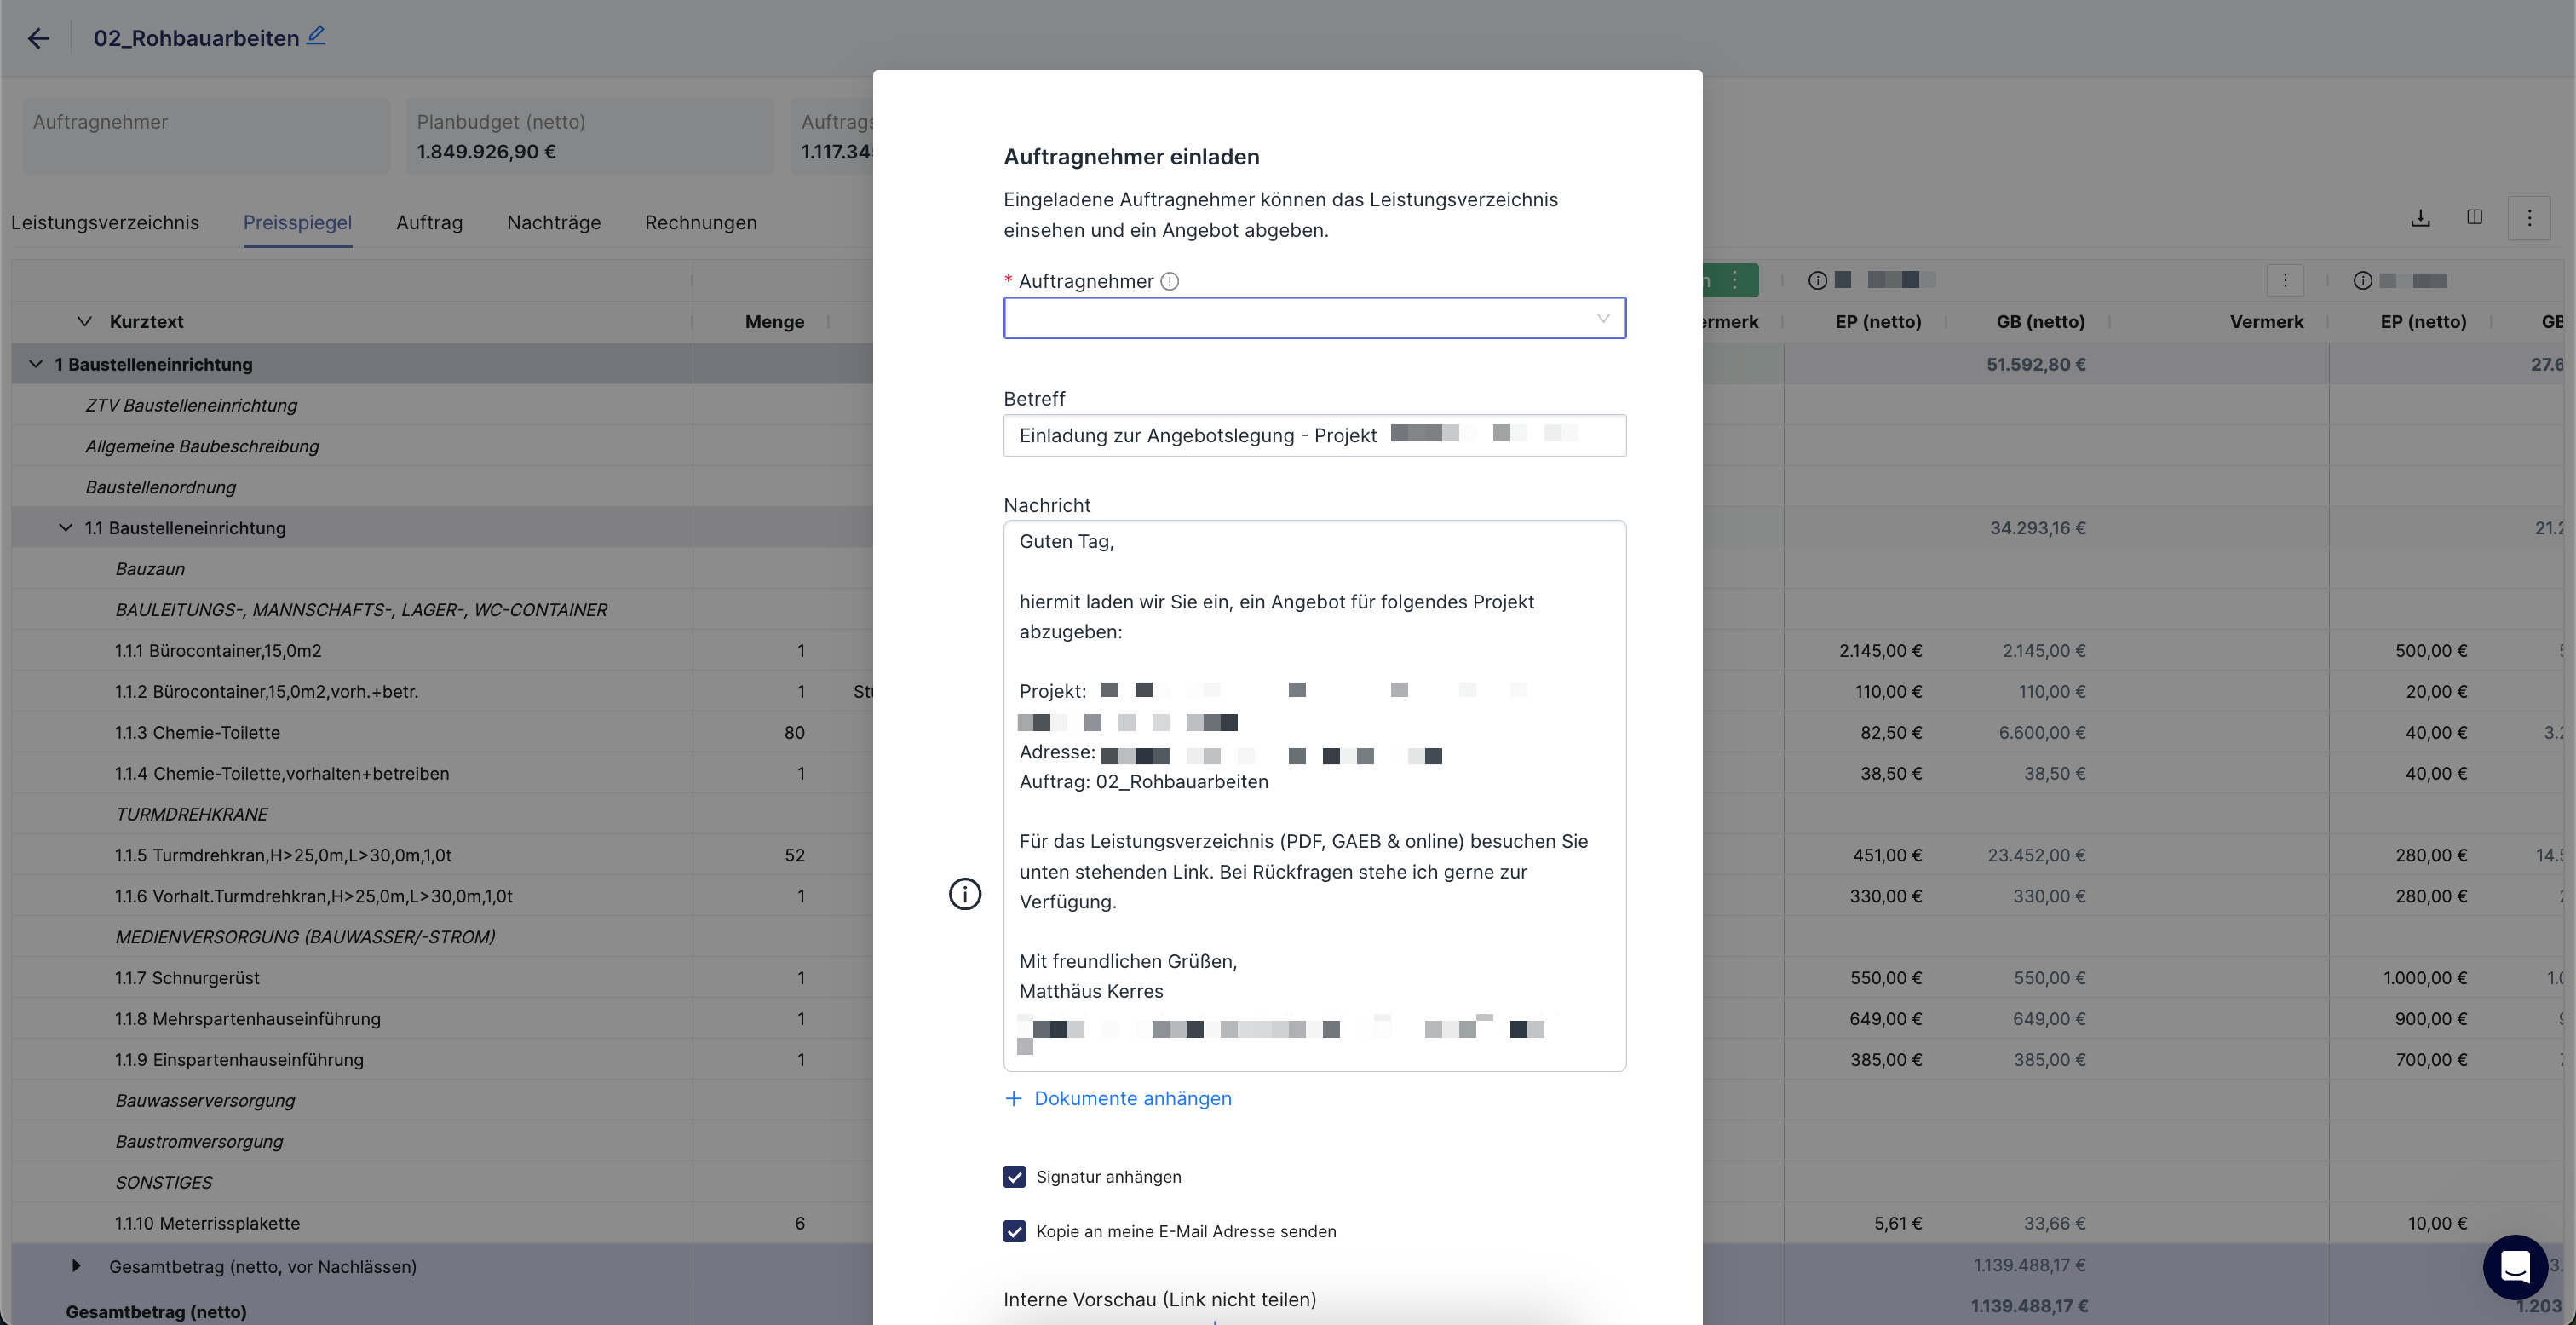The image size is (2576, 1325).
Task: Collapse all rows via the Kurztext header chevron
Action: click(84, 321)
